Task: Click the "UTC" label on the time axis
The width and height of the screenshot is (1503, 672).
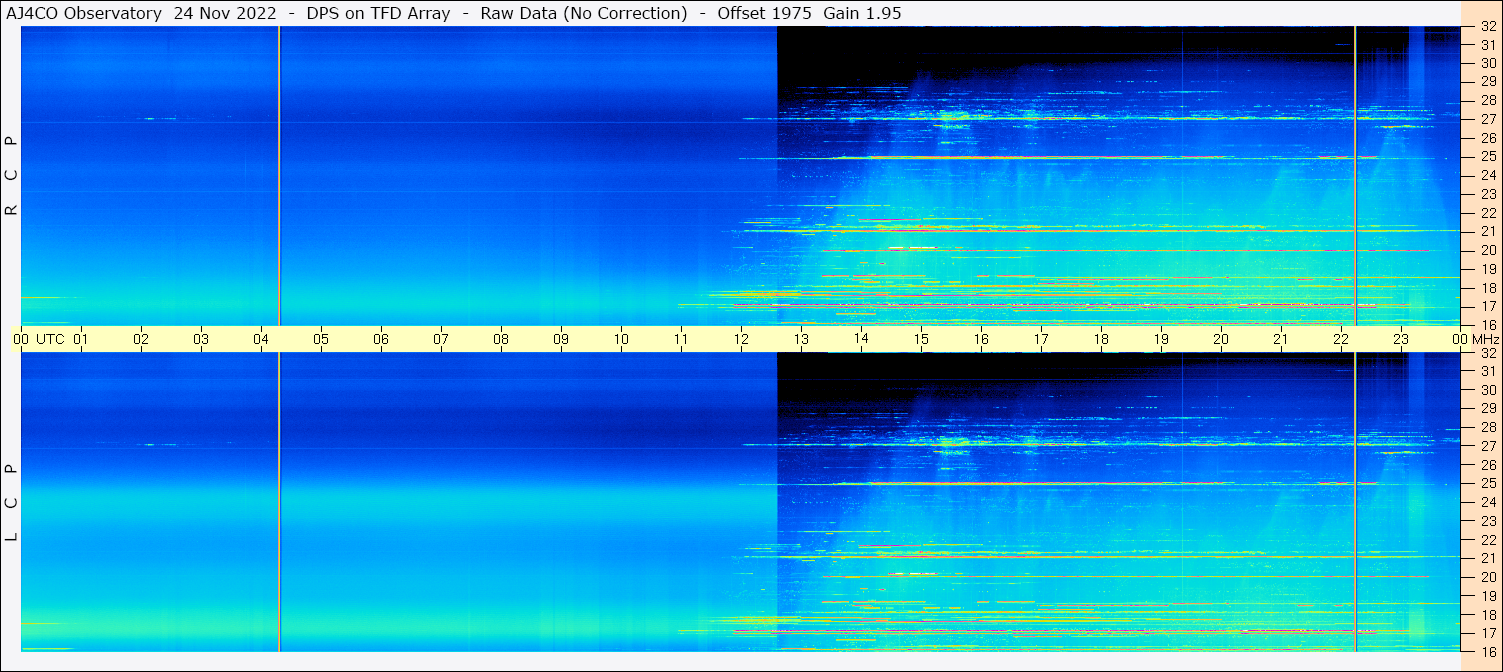Action: [x=50, y=339]
